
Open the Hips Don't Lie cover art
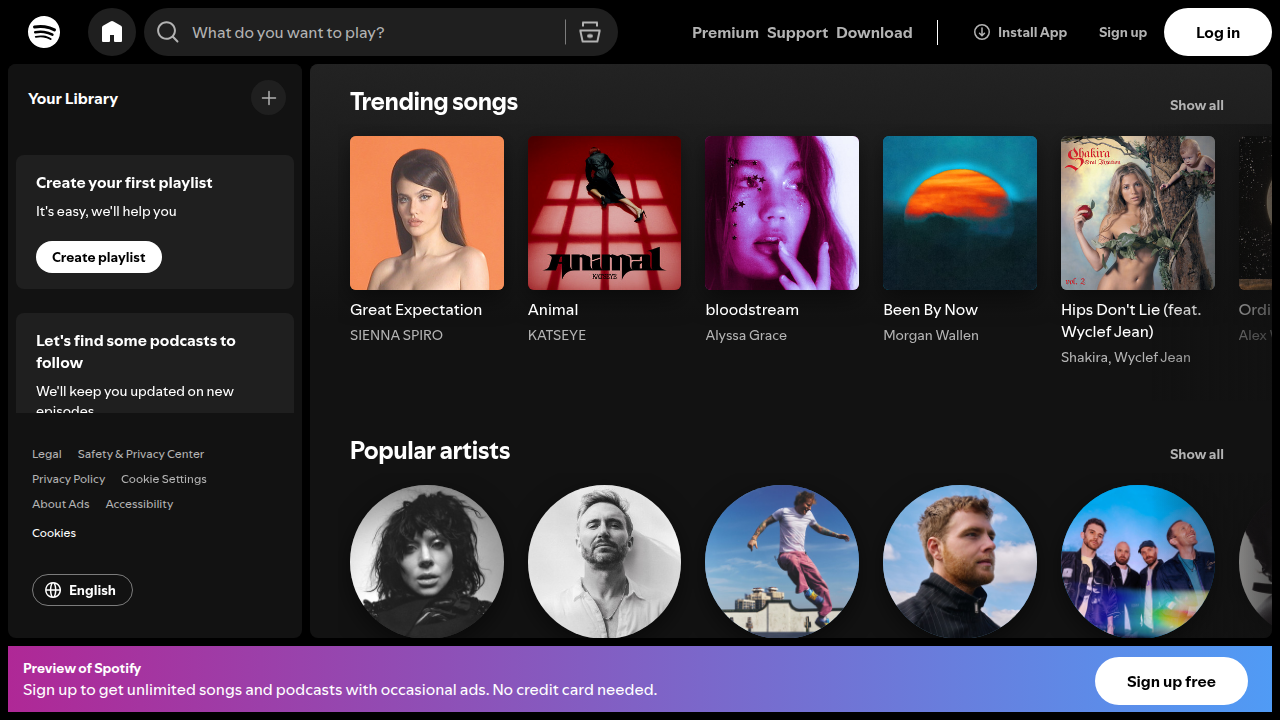pos(1138,213)
